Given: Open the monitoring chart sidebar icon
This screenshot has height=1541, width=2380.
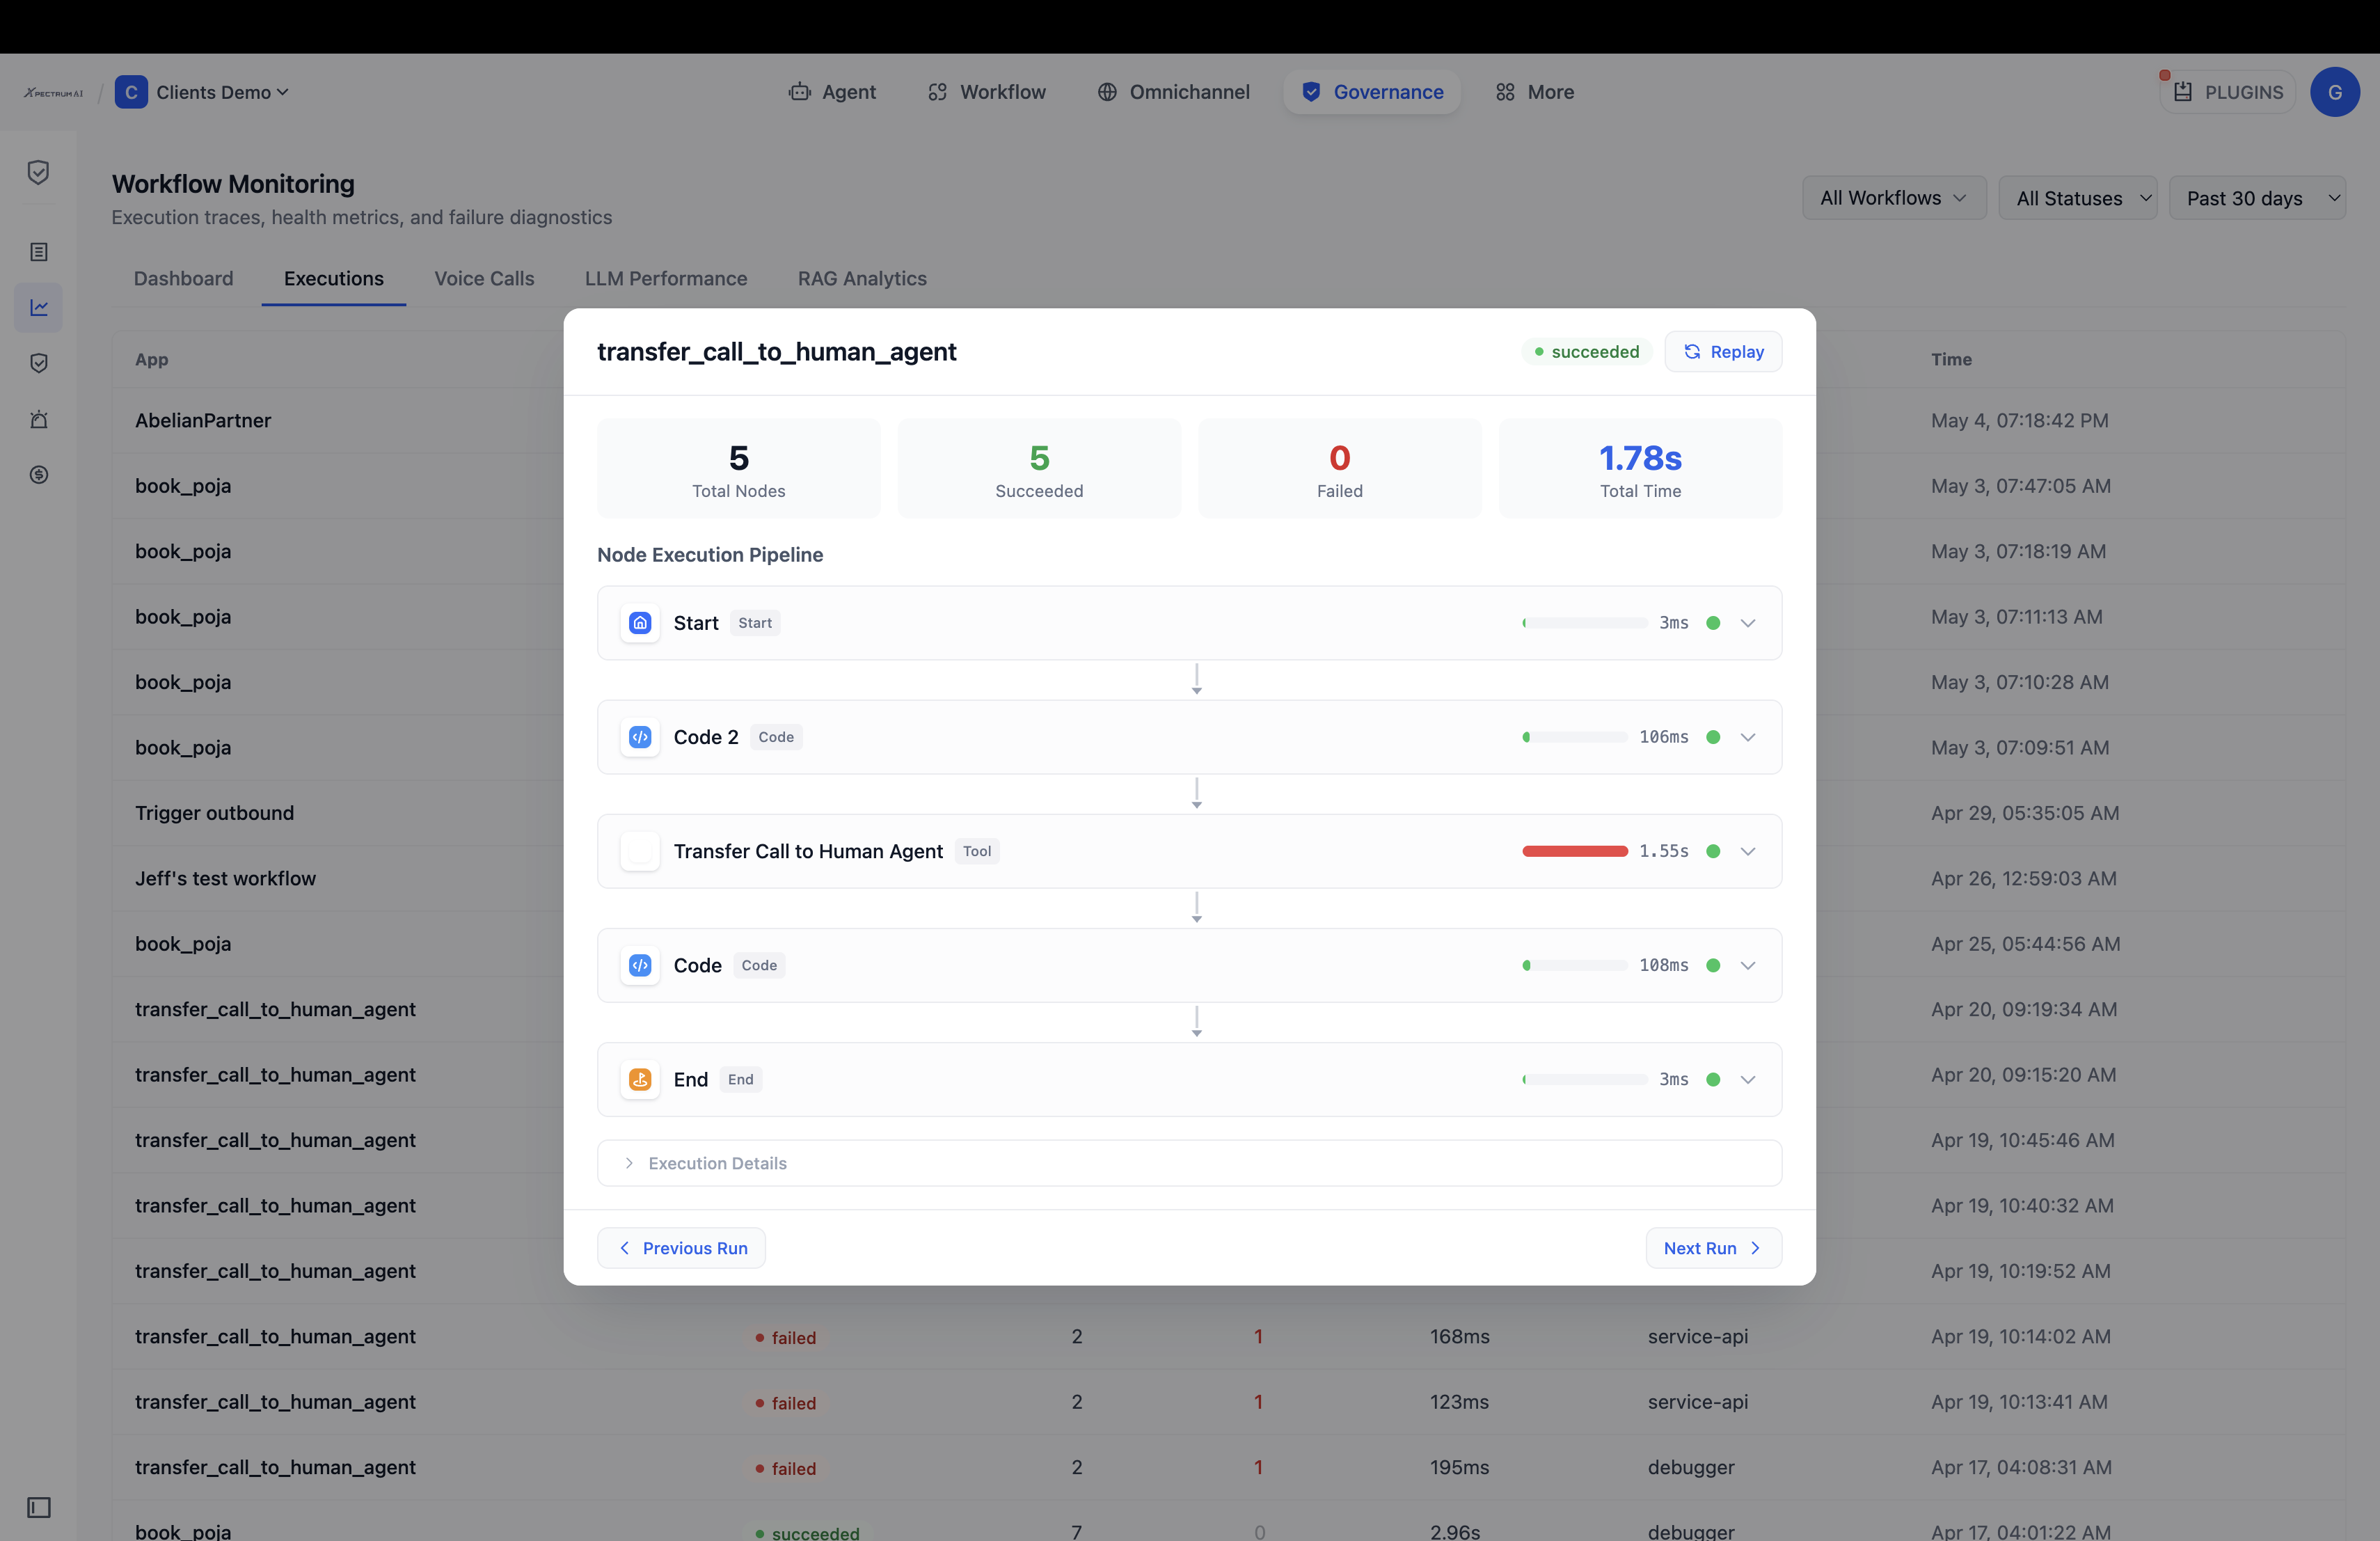Looking at the screenshot, I should (x=38, y=307).
